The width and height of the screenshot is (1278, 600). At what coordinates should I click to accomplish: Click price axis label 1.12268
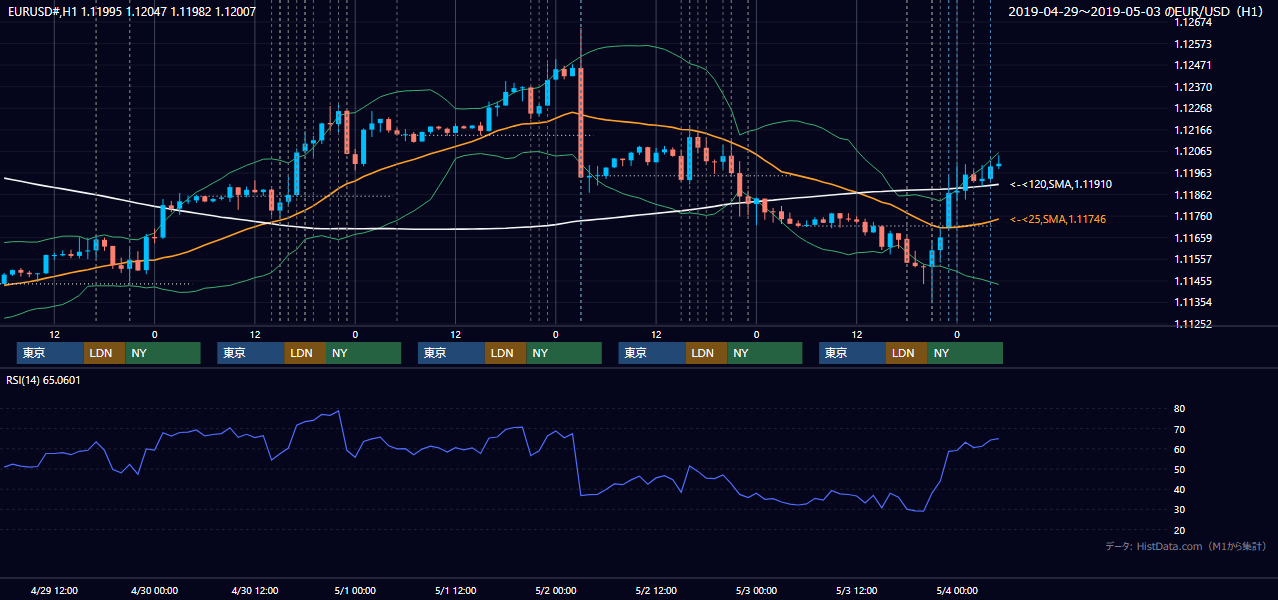(1193, 108)
